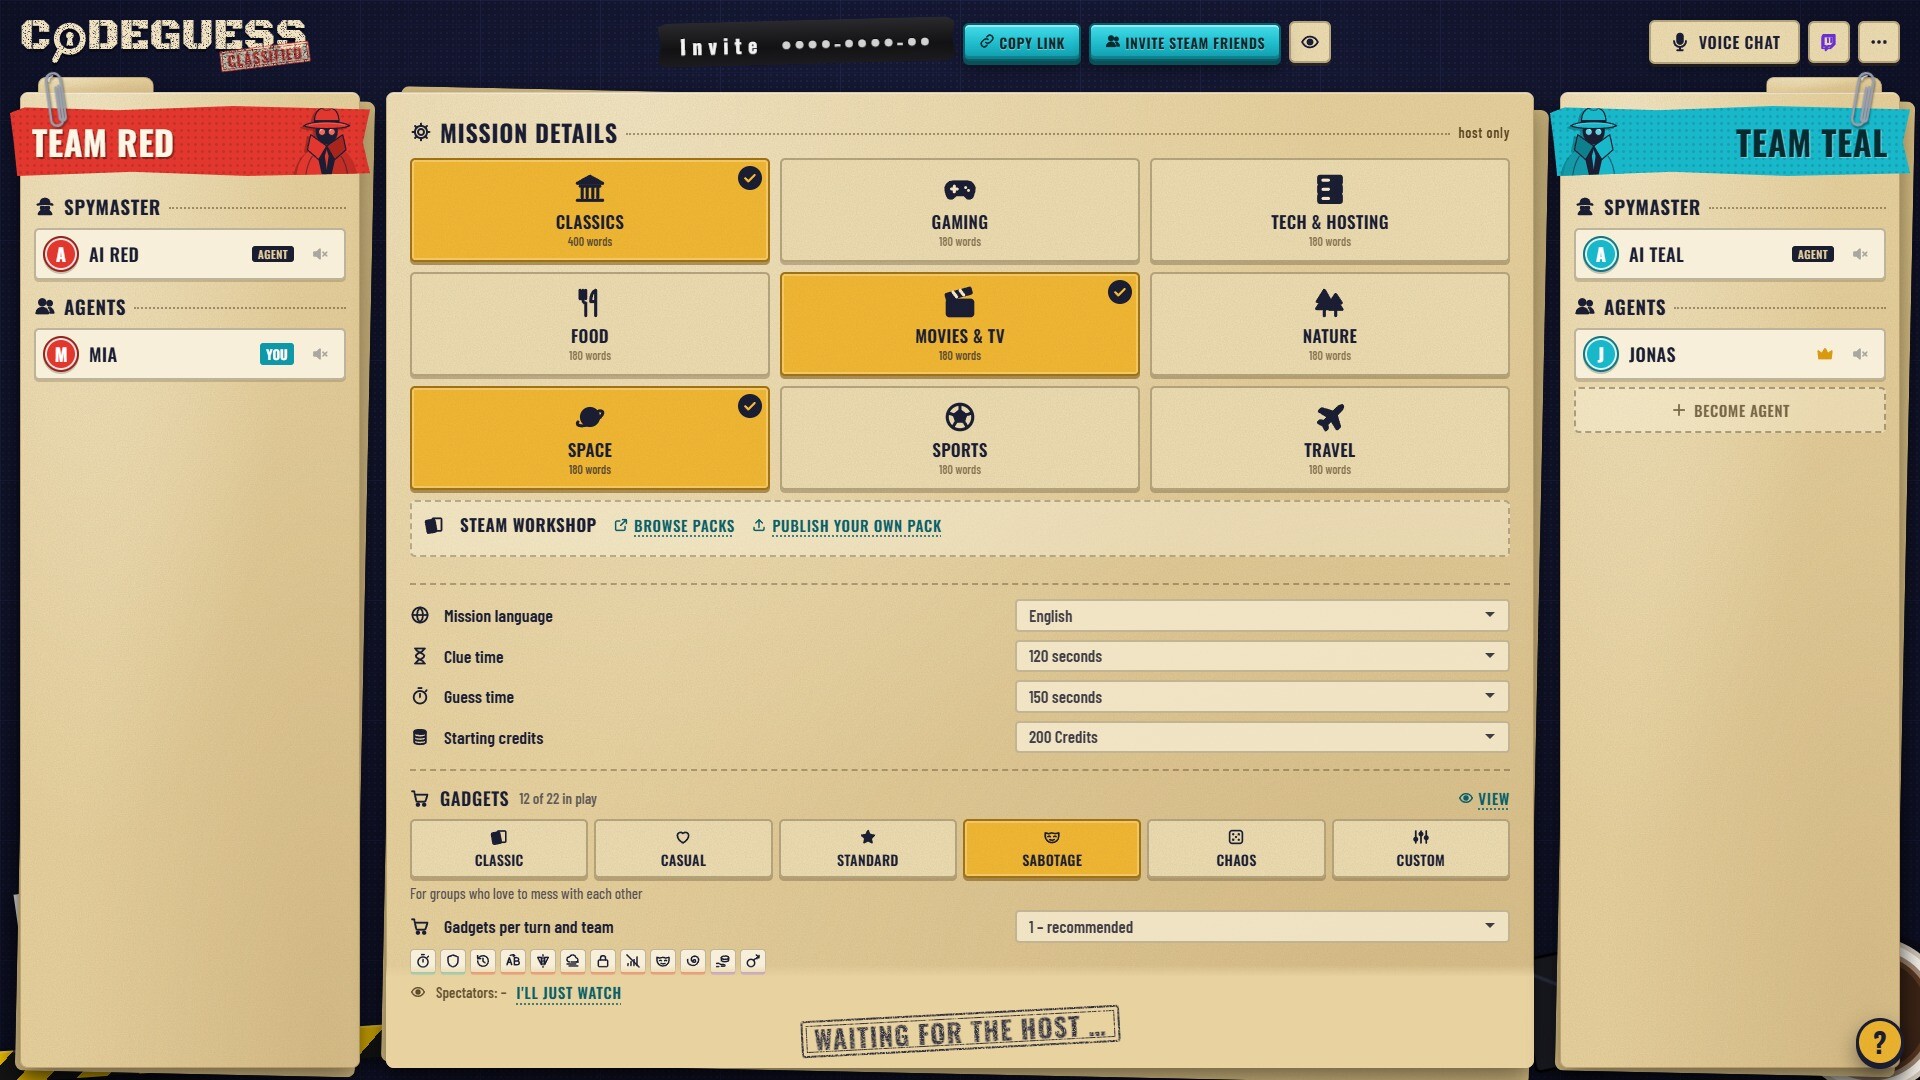Enable the Gaming word pack
Screen dimensions: 1920x1080
(959, 211)
